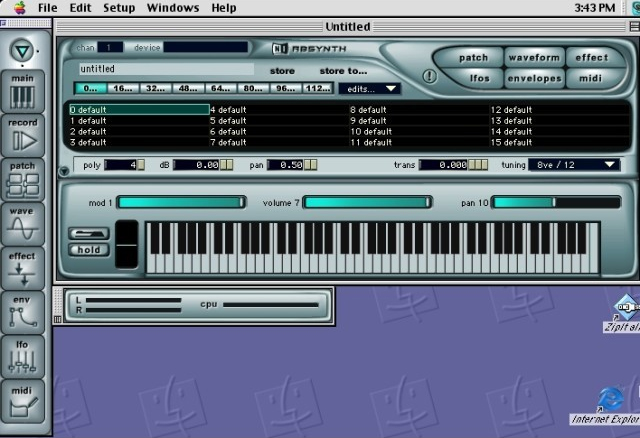Open the Windows menu

point(173,8)
